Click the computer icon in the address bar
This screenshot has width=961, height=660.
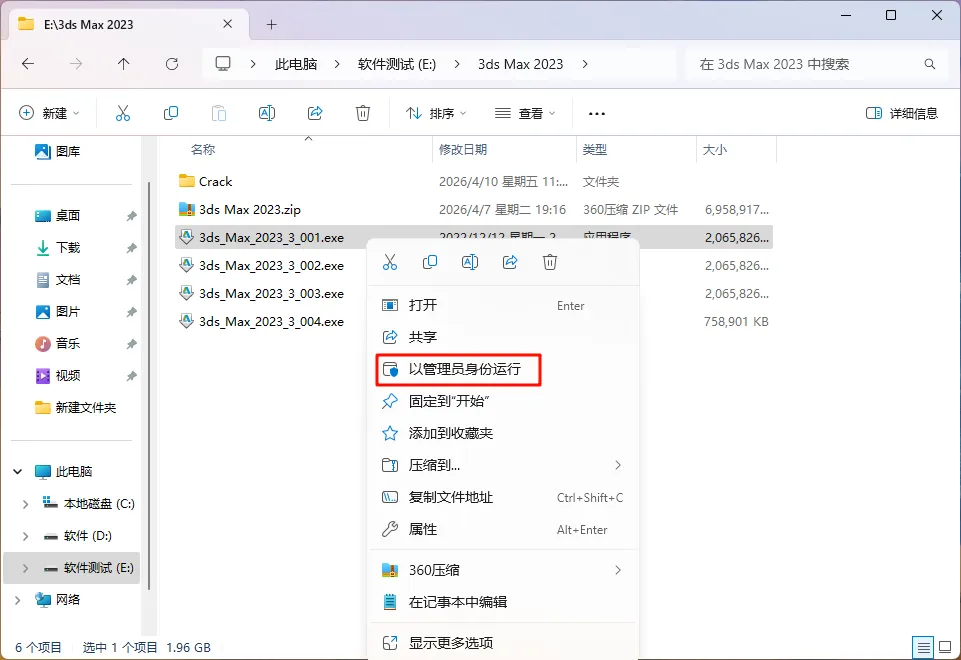tap(223, 64)
